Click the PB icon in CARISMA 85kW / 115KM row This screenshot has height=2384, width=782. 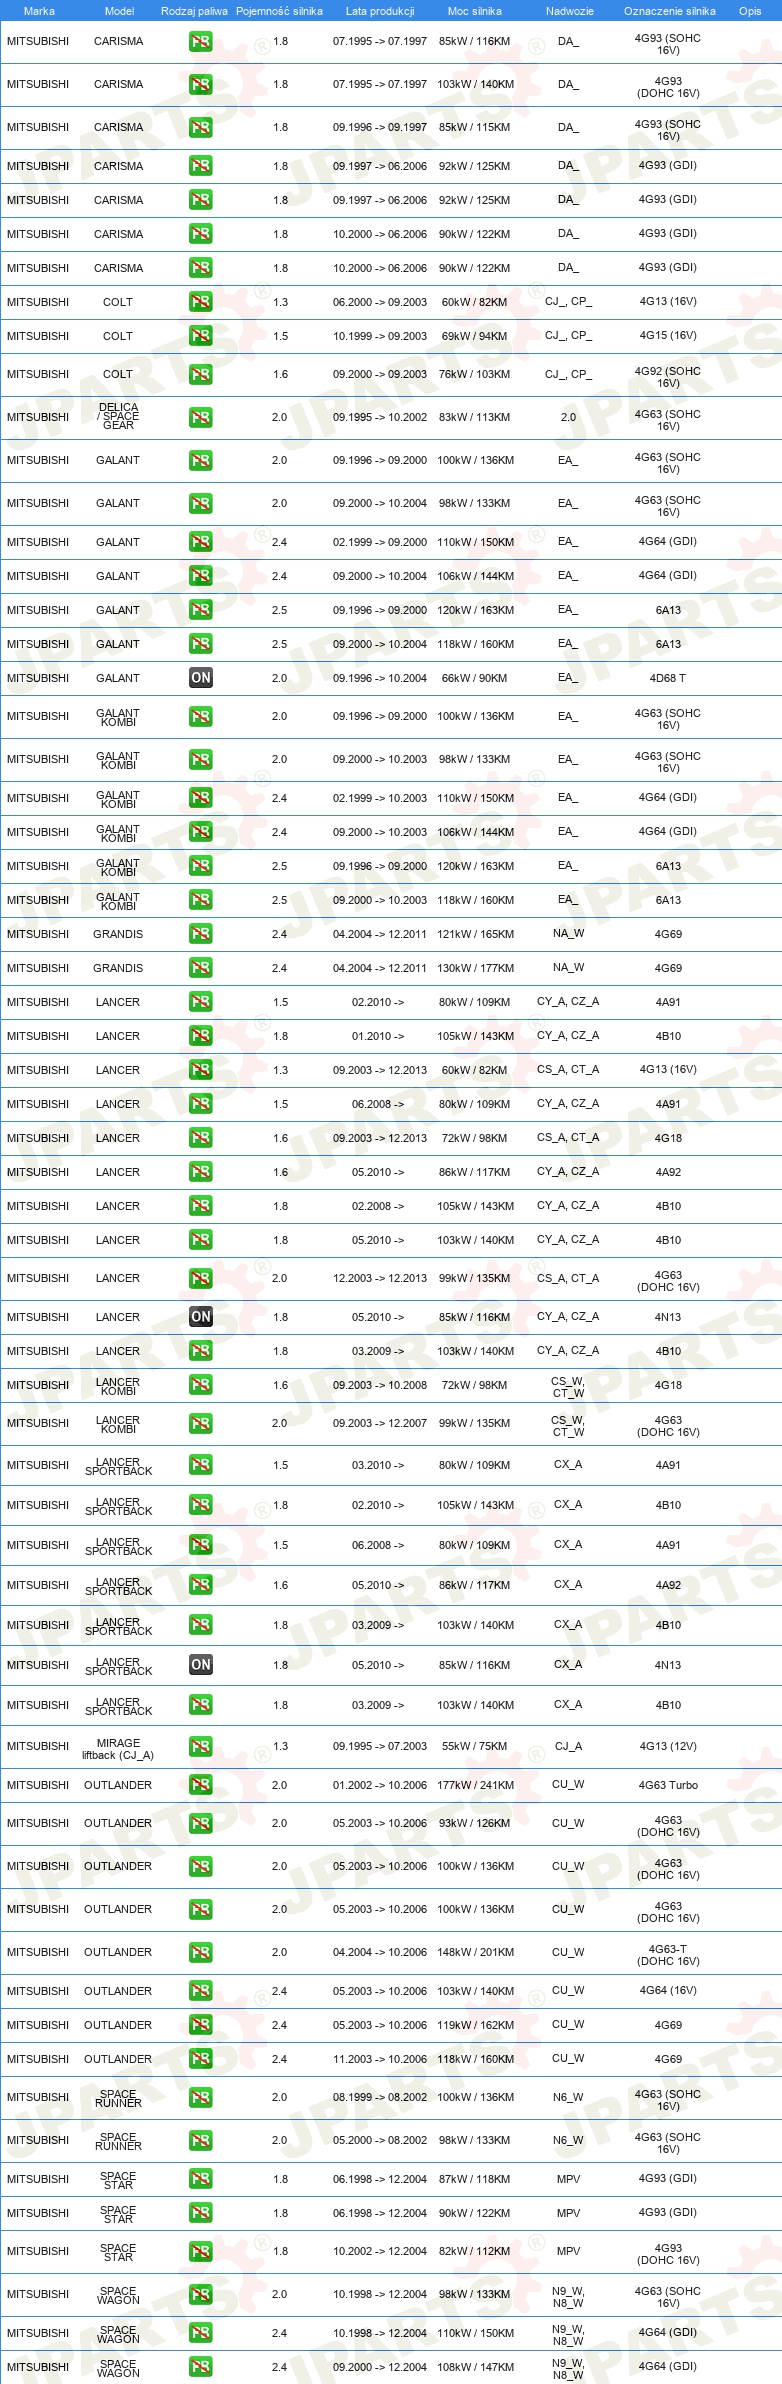[x=200, y=128]
